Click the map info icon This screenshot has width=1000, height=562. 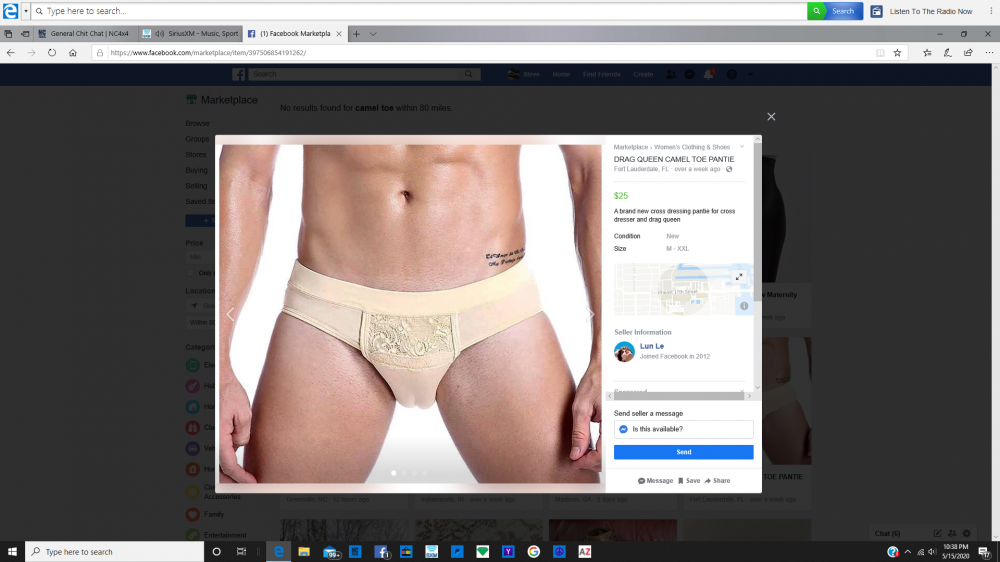click(743, 306)
